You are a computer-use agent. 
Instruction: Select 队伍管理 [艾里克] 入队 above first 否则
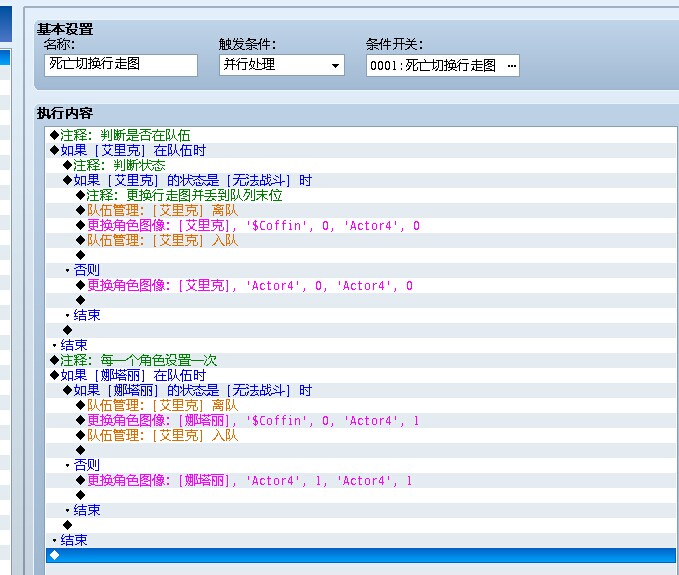[361, 240]
